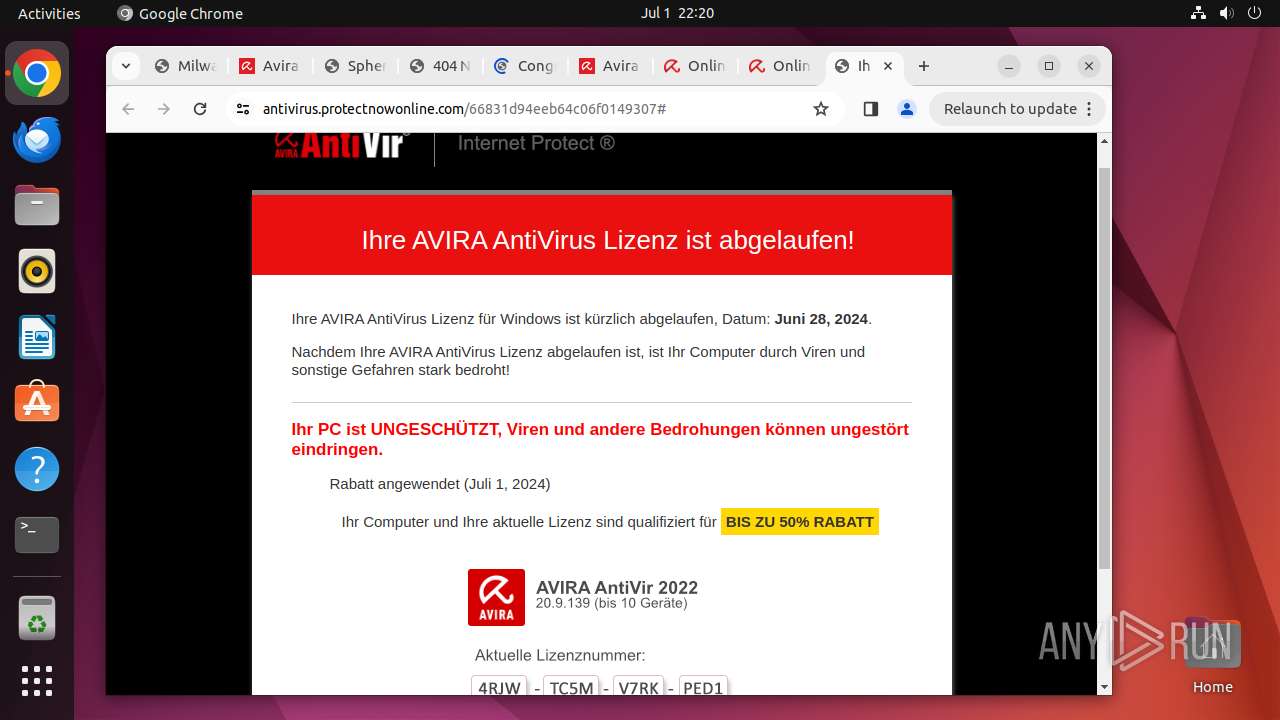1280x720 pixels.
Task: Switch to the Milwa tab
Action: coord(186,66)
